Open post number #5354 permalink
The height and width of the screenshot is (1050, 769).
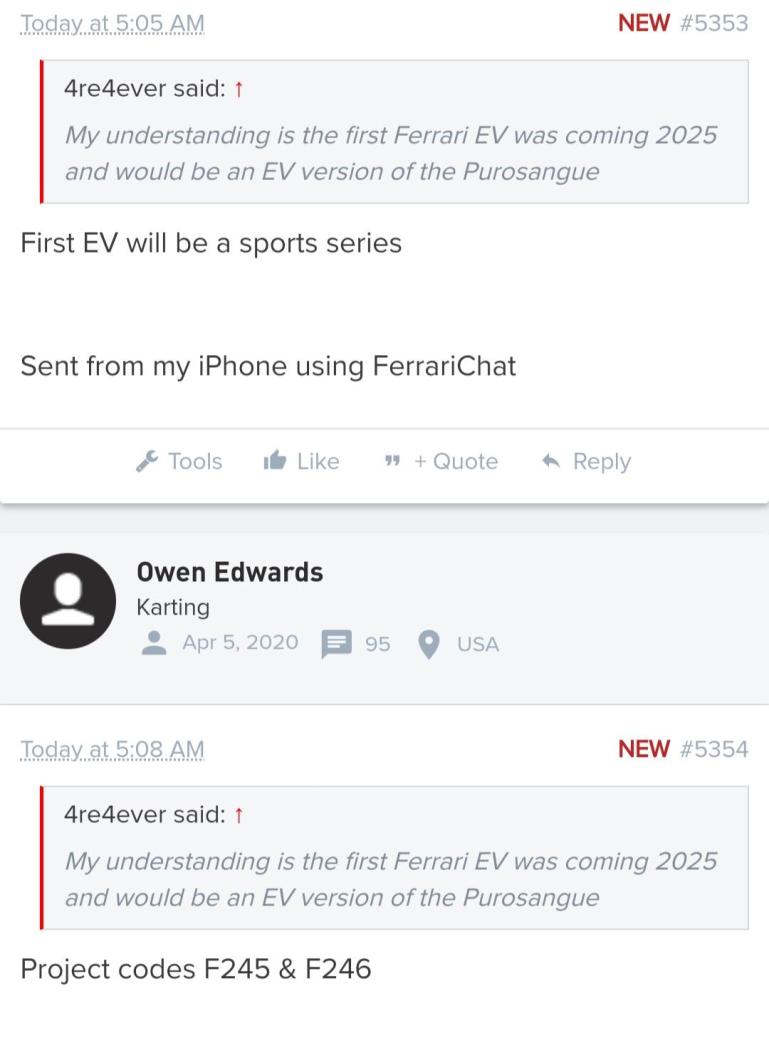pyautogui.click(x=713, y=749)
